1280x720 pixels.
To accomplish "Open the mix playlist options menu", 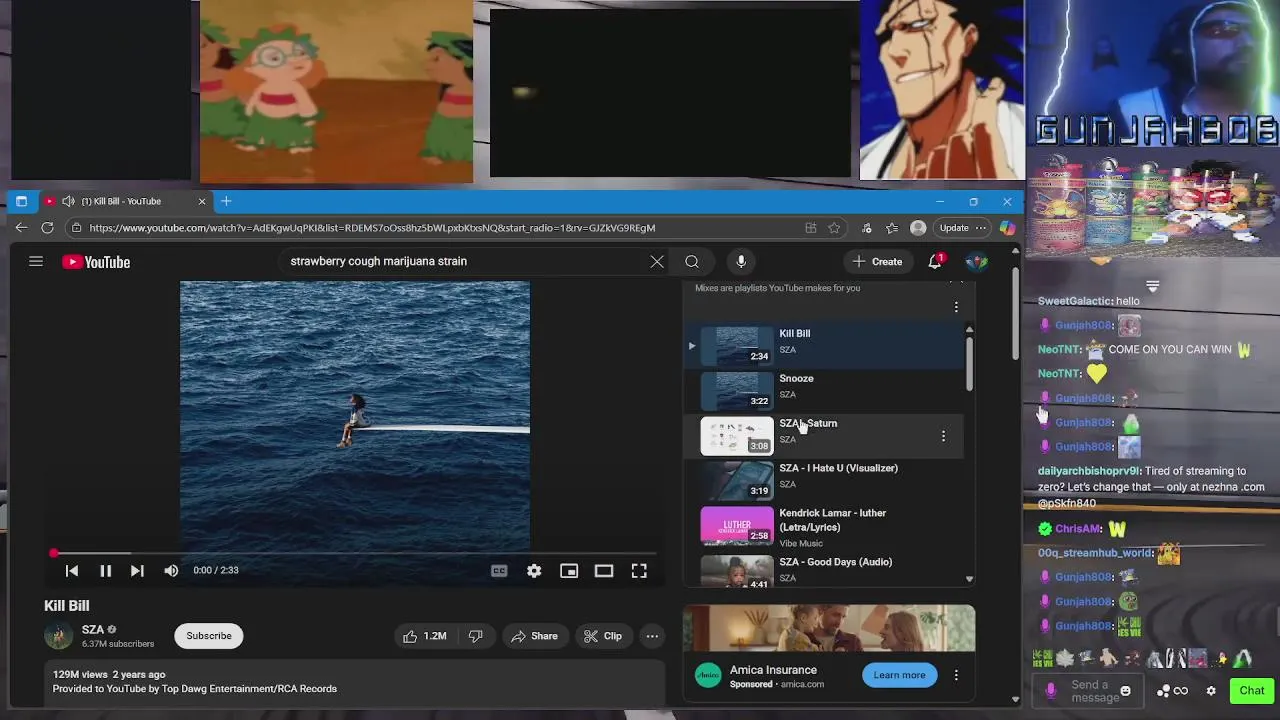I will pyautogui.click(x=956, y=307).
